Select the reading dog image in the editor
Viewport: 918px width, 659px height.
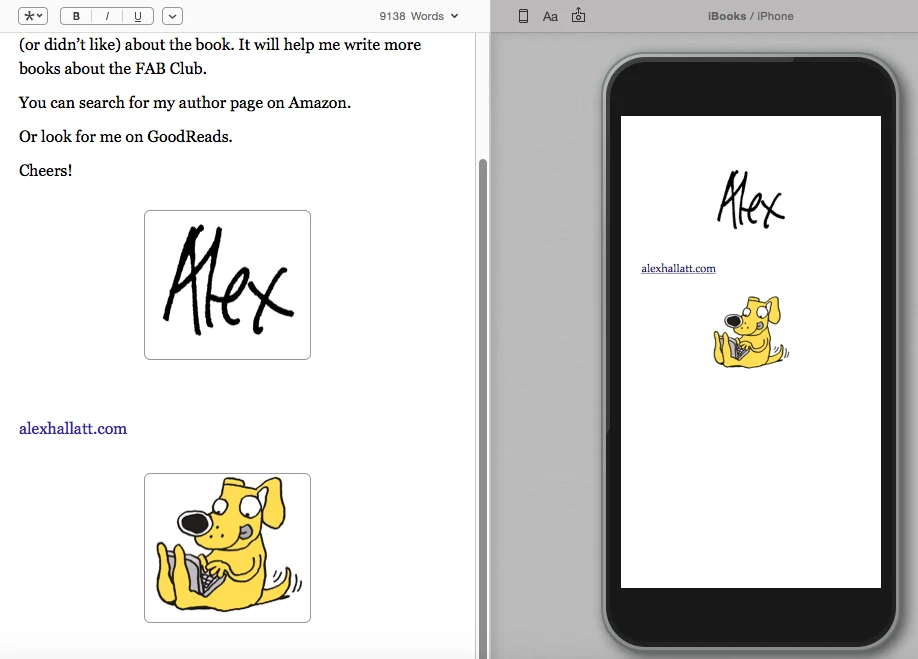click(227, 547)
